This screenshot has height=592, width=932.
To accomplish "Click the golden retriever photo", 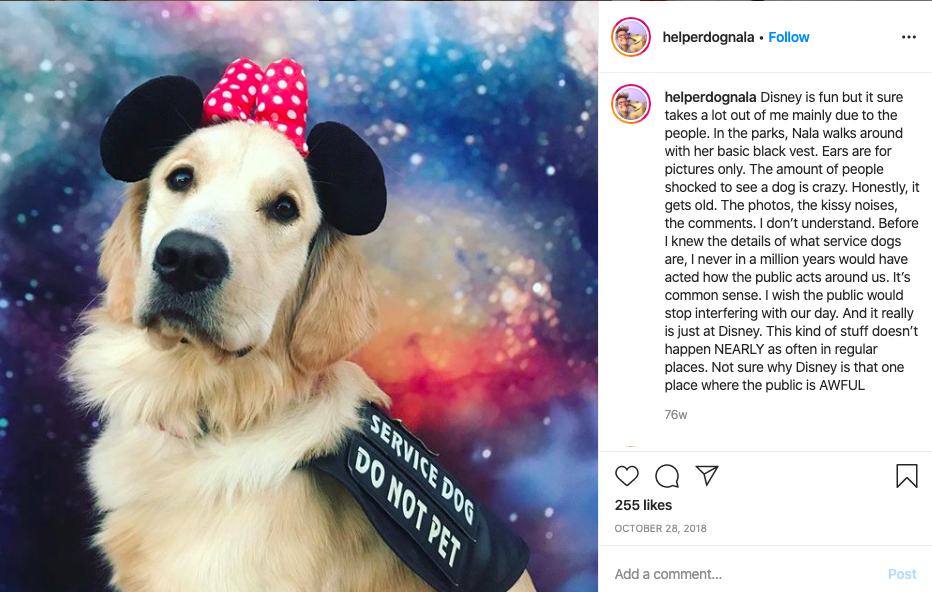I will click(x=299, y=296).
